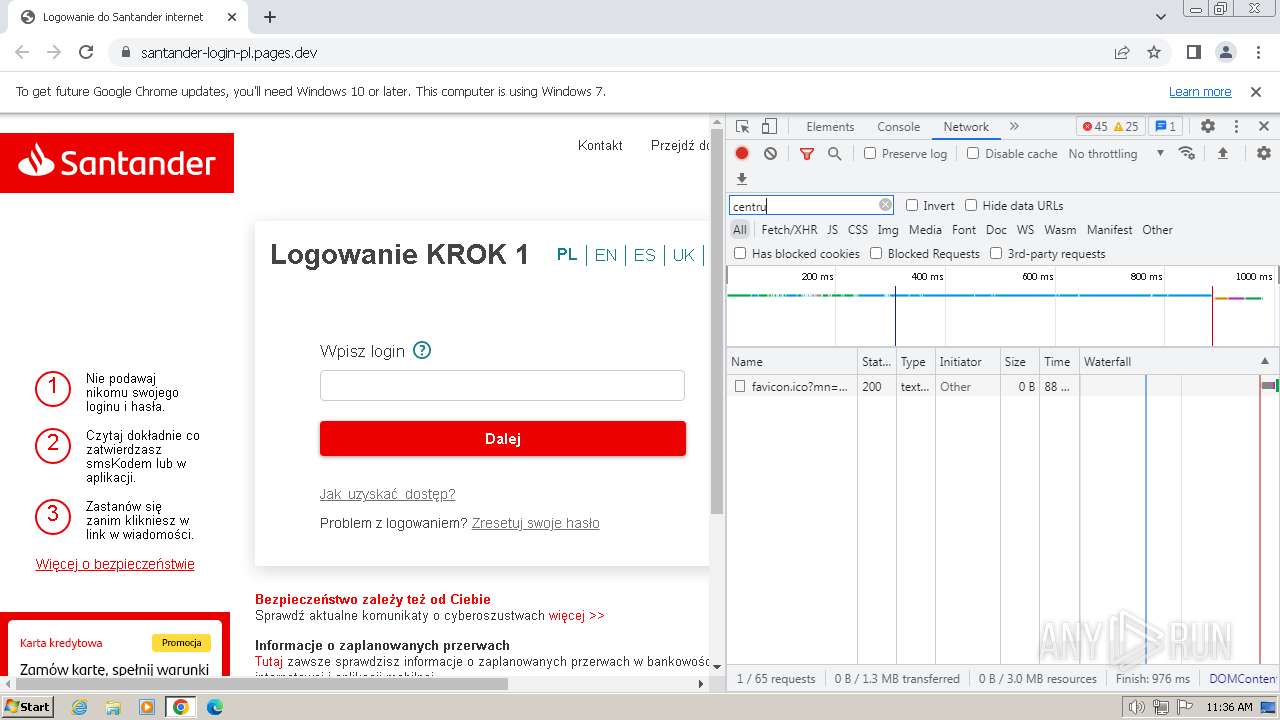Image resolution: width=1280 pixels, height=720 pixels.
Task: Open login help question mark icon
Action: point(422,350)
